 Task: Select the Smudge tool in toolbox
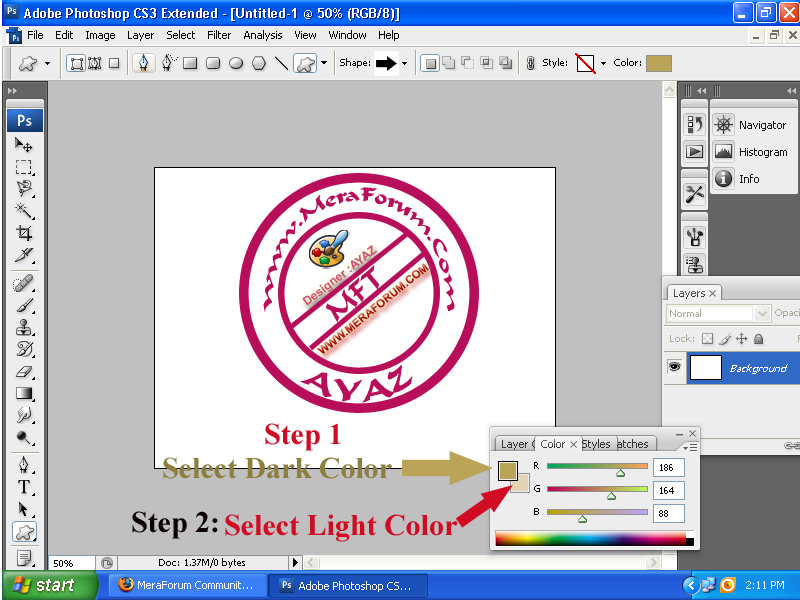pyautogui.click(x=23, y=415)
